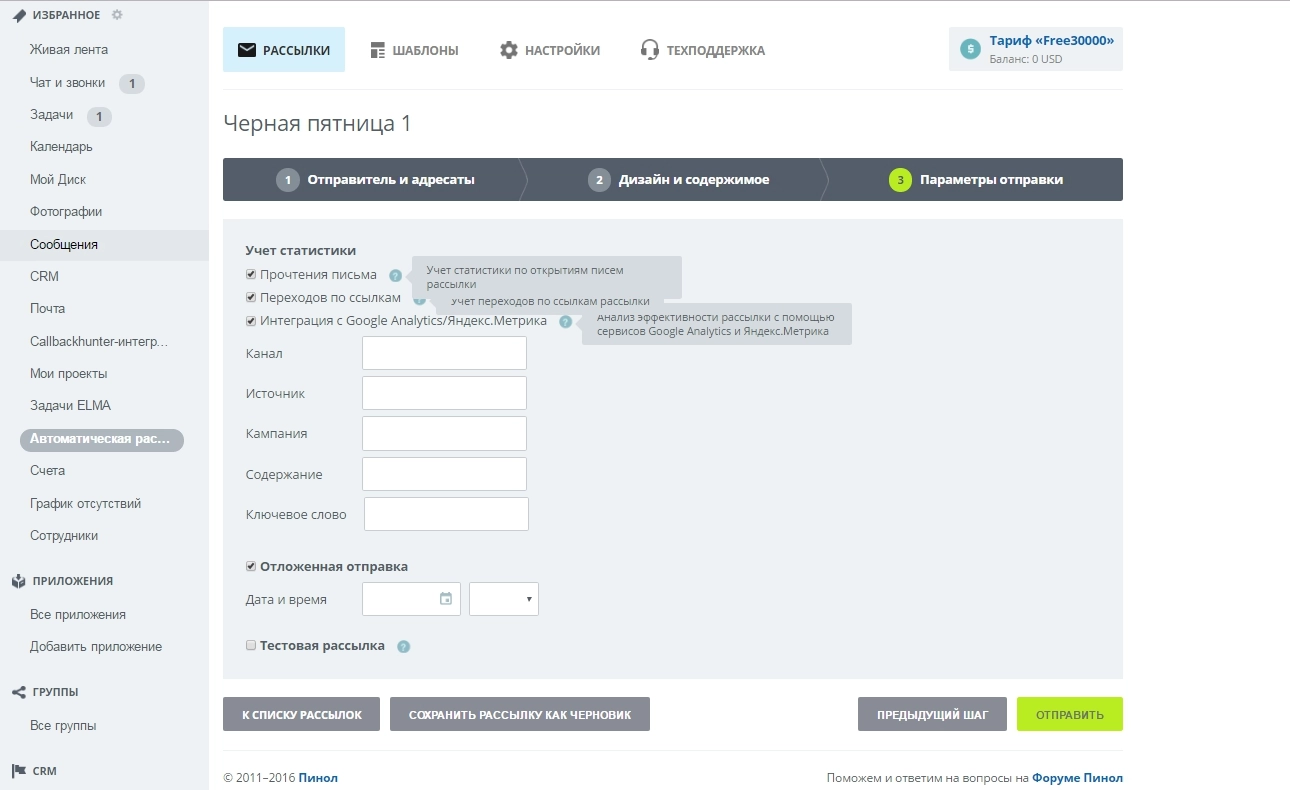The height and width of the screenshot is (790, 1290).
Task: Click the headset icon for Техподдержка
Action: click(650, 50)
